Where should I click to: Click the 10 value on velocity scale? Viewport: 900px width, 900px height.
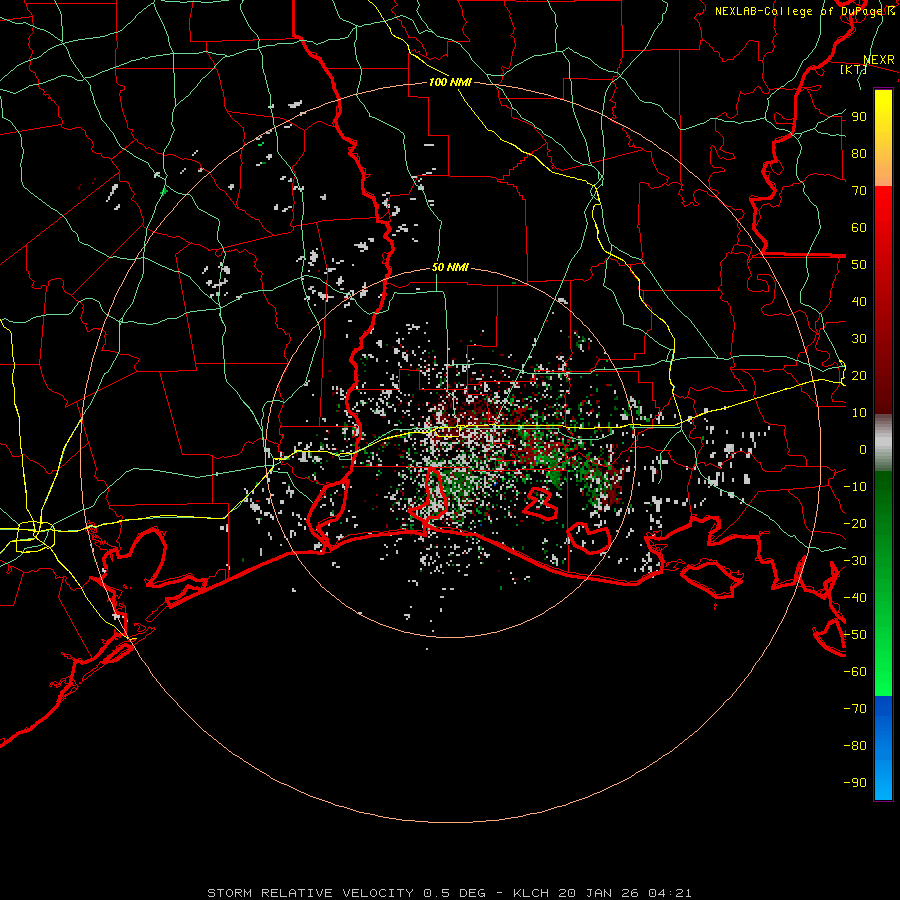pyautogui.click(x=859, y=413)
